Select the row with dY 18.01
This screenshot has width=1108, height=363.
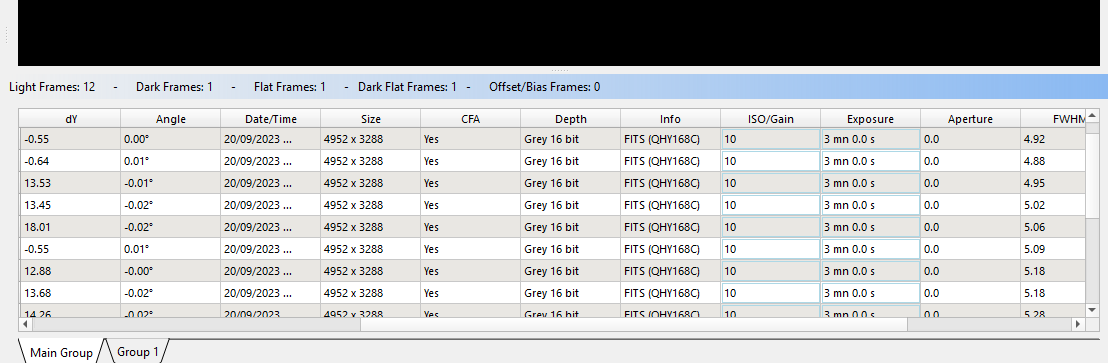click(551, 227)
